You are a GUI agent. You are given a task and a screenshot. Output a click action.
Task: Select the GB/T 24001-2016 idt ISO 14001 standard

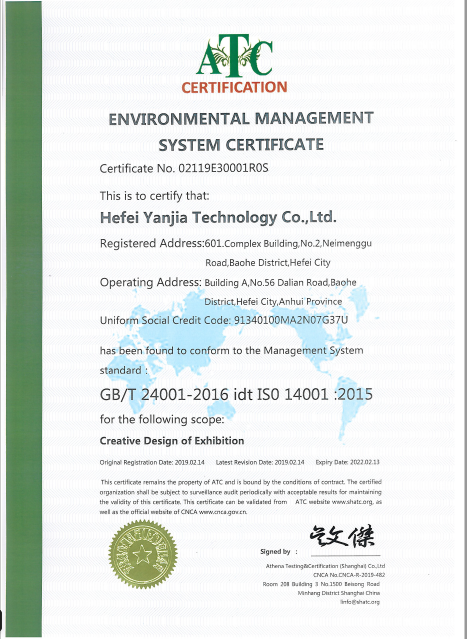(x=236, y=394)
